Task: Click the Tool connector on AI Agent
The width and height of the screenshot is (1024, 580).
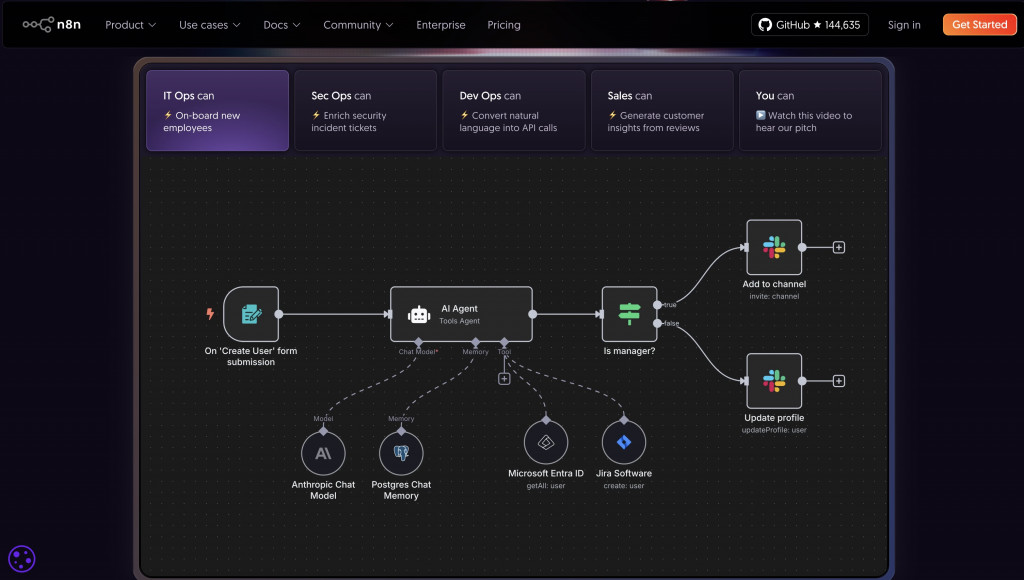Action: [504, 342]
